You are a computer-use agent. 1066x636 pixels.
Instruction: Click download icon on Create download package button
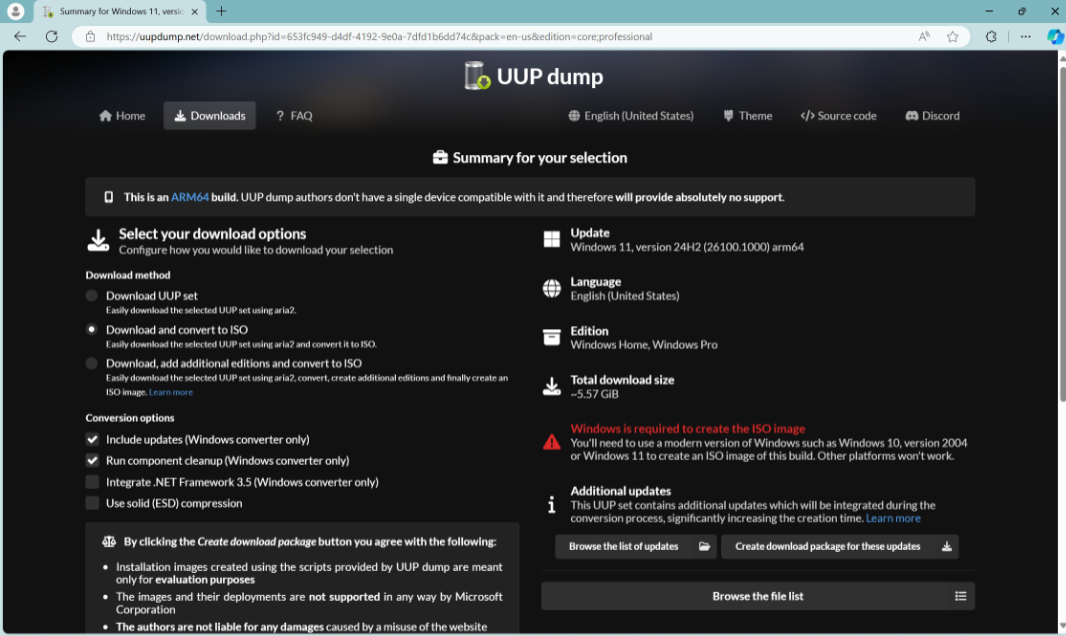[946, 546]
